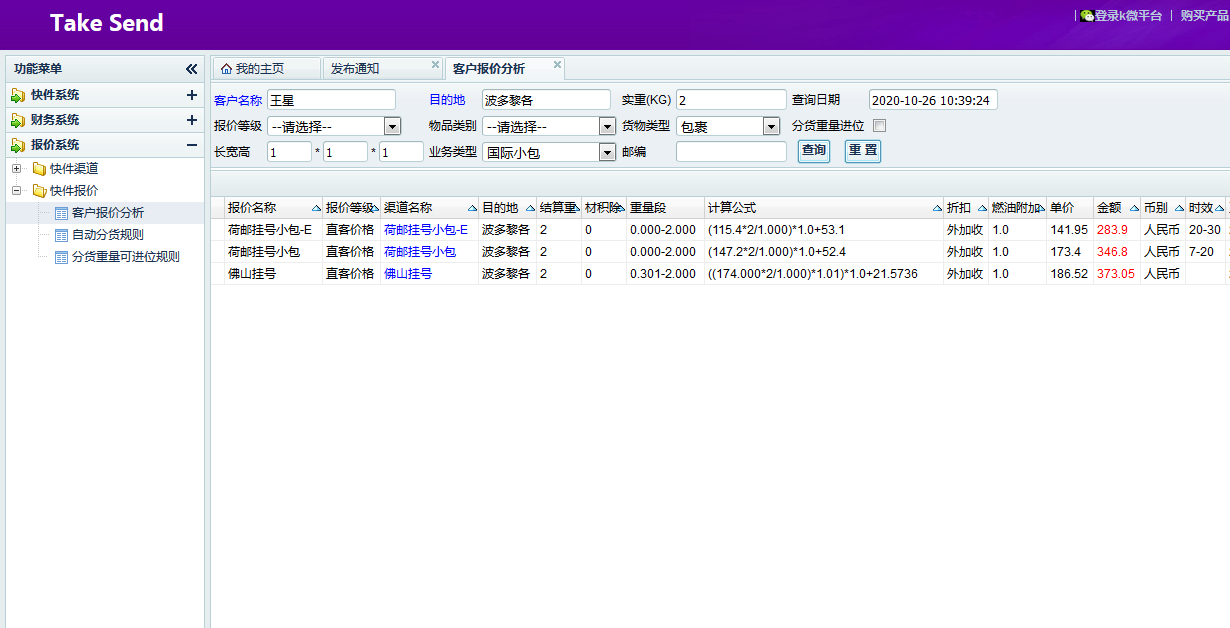Collapse the 功能菜单 sidebar with double-arrow icon

(191, 69)
